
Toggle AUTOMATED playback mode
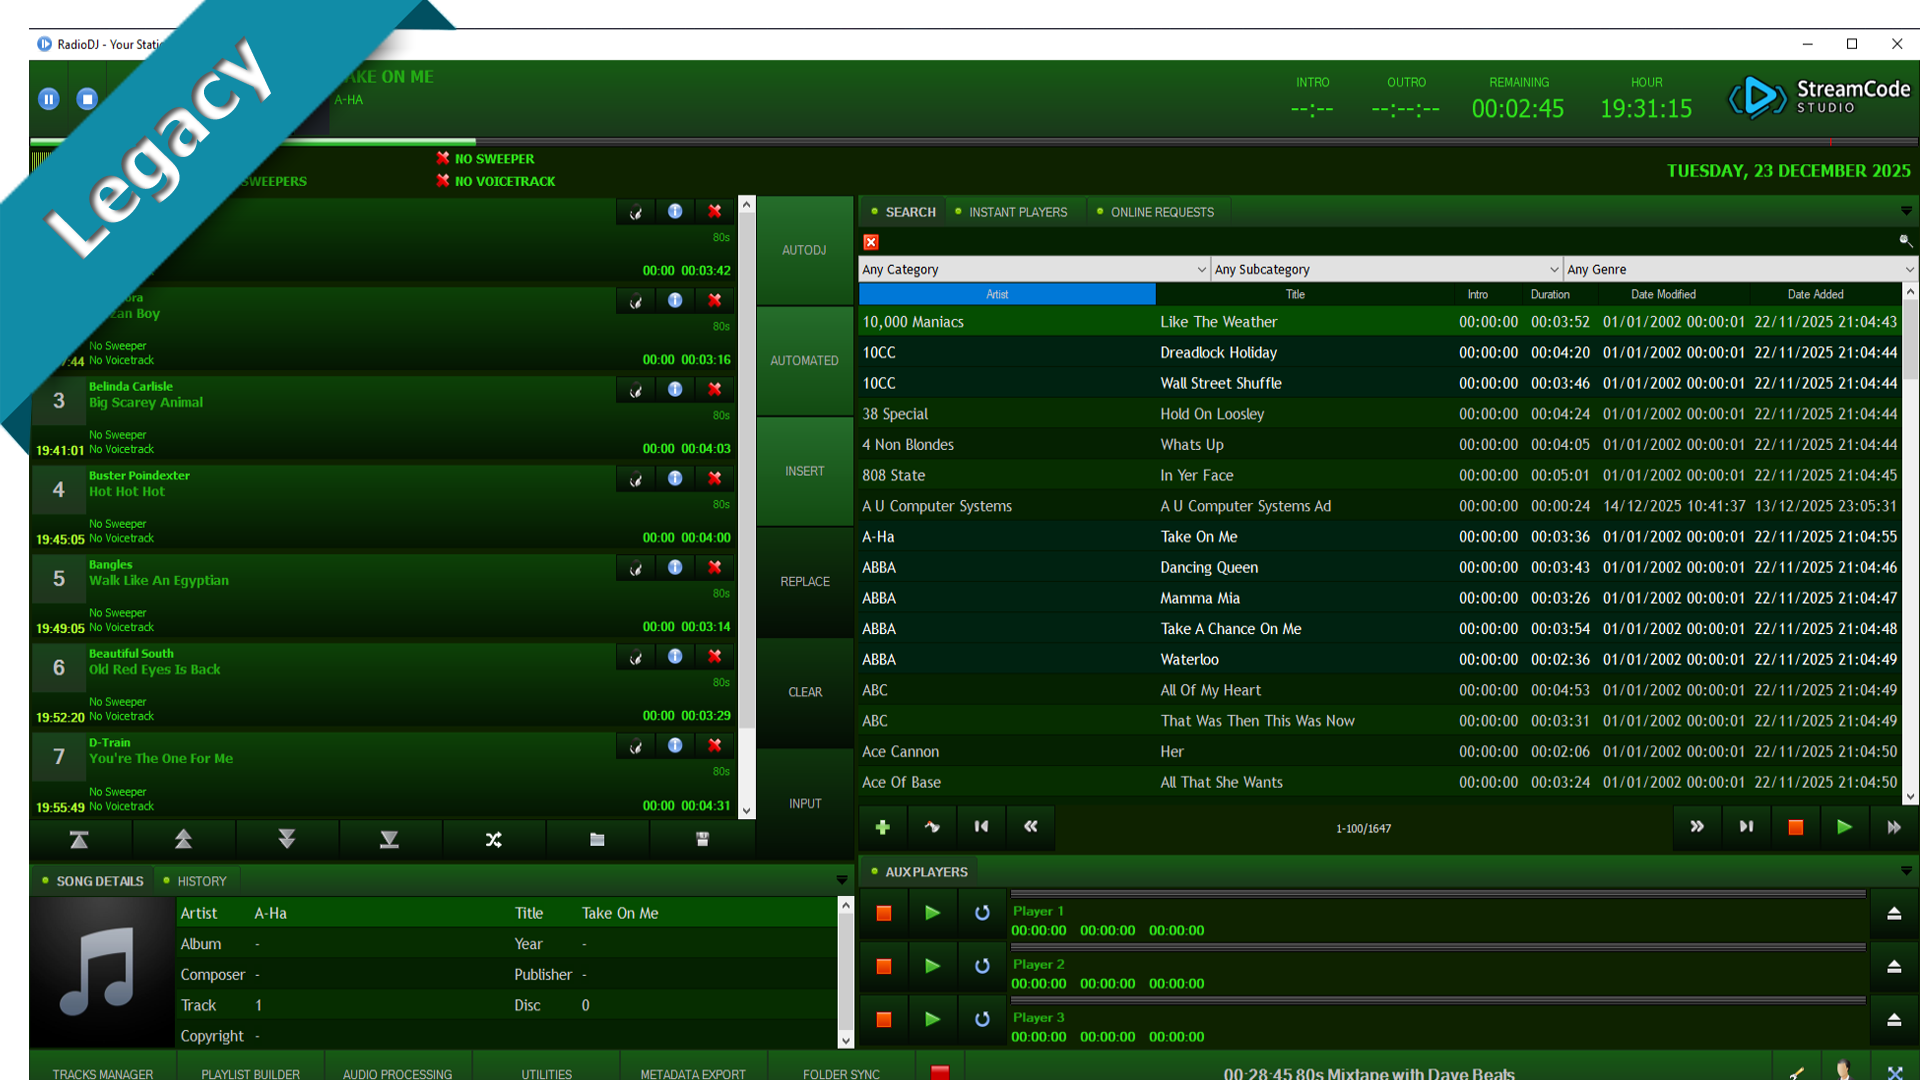pyautogui.click(x=804, y=360)
